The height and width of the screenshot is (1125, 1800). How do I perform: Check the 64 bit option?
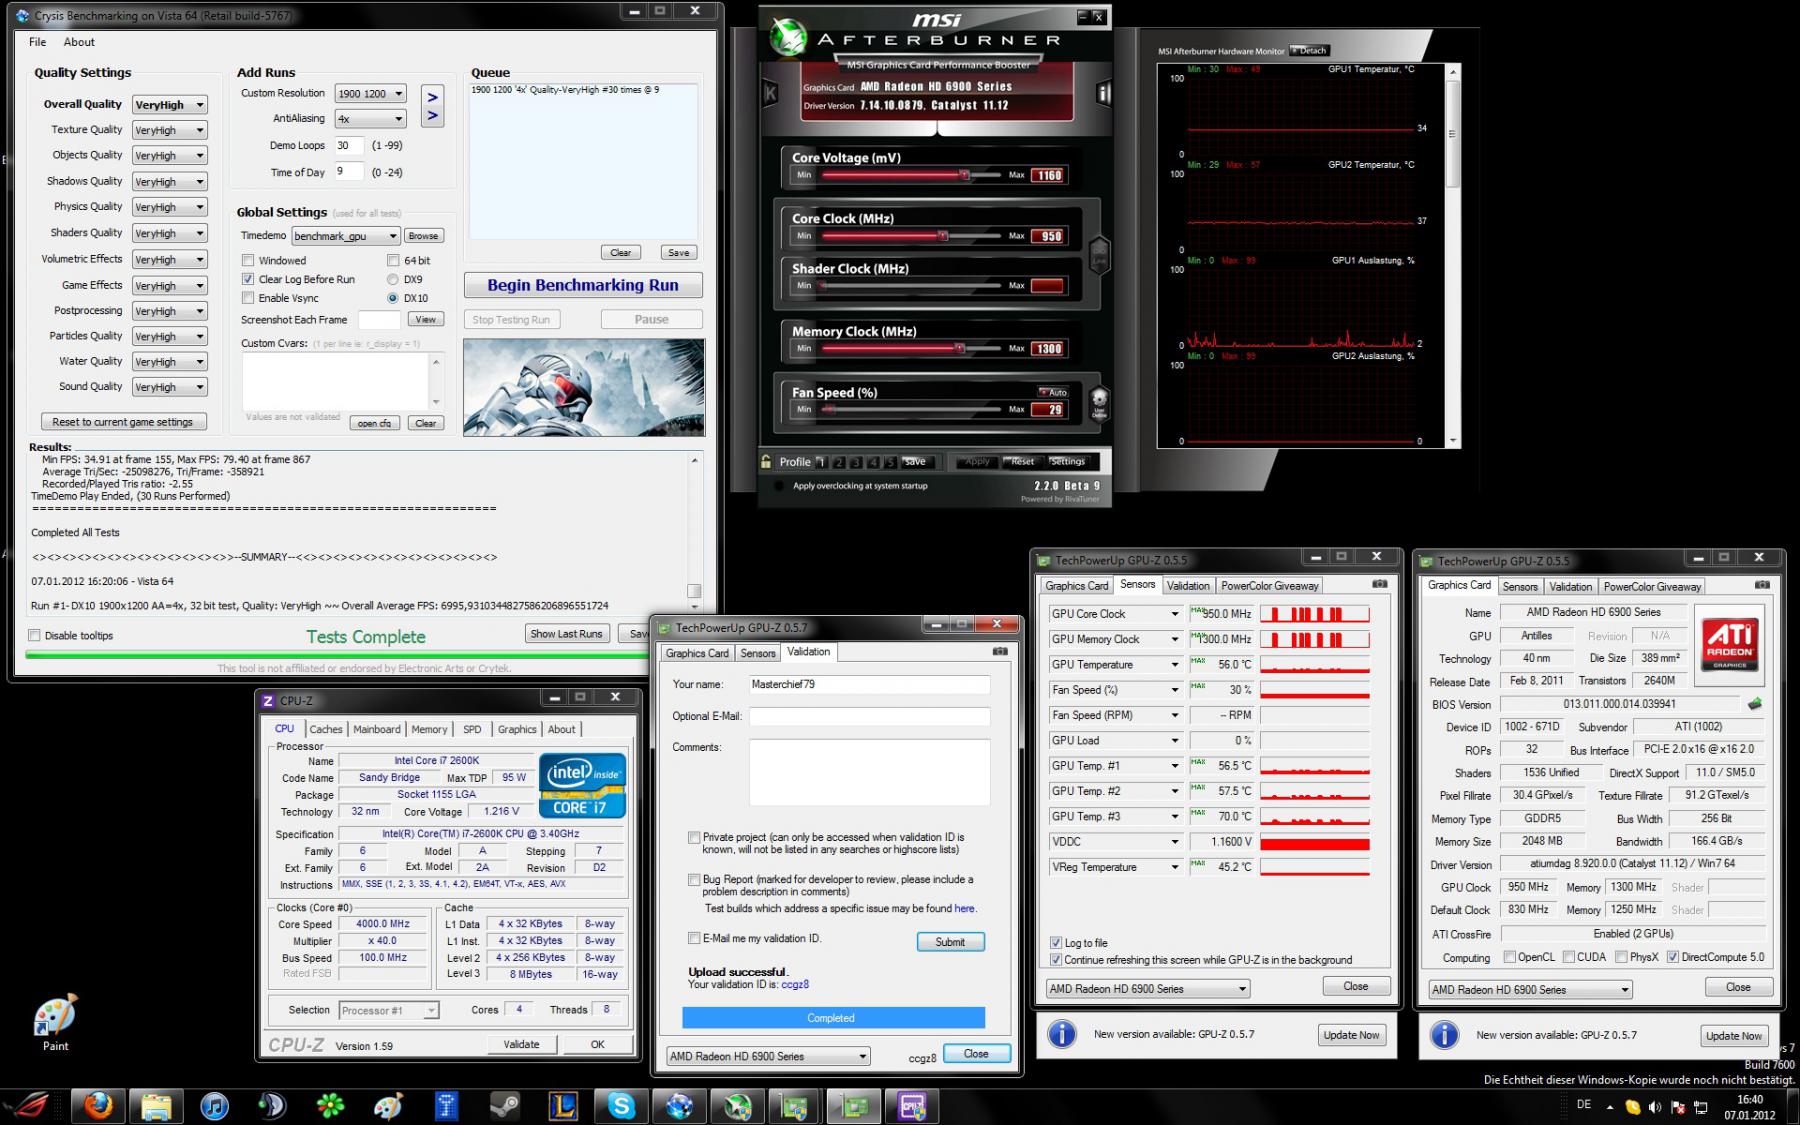pos(394,260)
